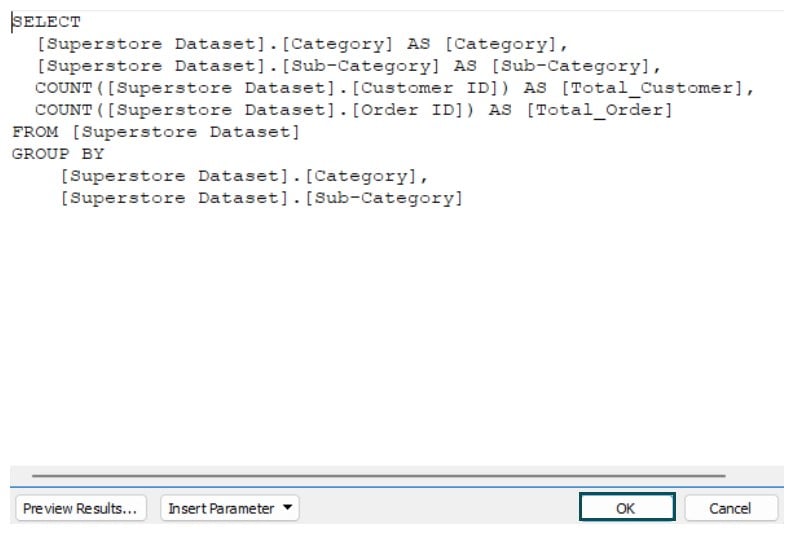The height and width of the screenshot is (533, 786).
Task: Click the [Total_Customer] alias text
Action: 652,88
